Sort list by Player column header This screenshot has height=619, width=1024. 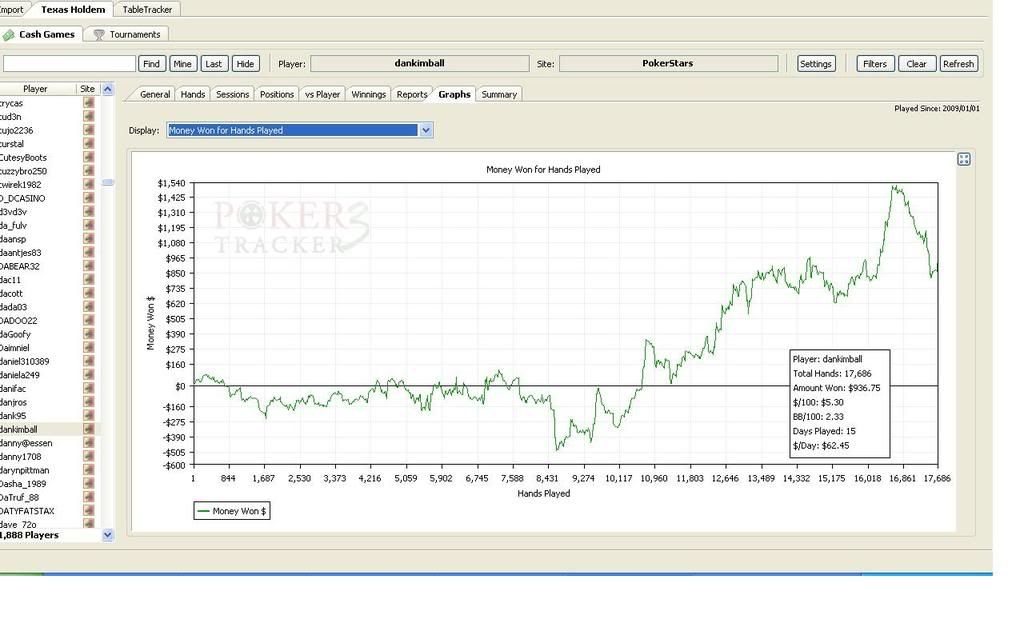coord(35,89)
